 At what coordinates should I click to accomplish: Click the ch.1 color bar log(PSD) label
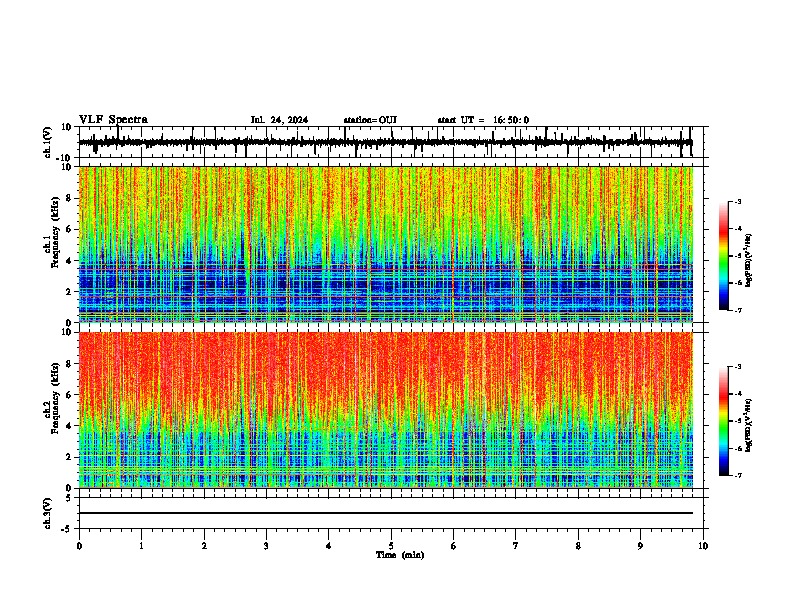[x=748, y=260]
